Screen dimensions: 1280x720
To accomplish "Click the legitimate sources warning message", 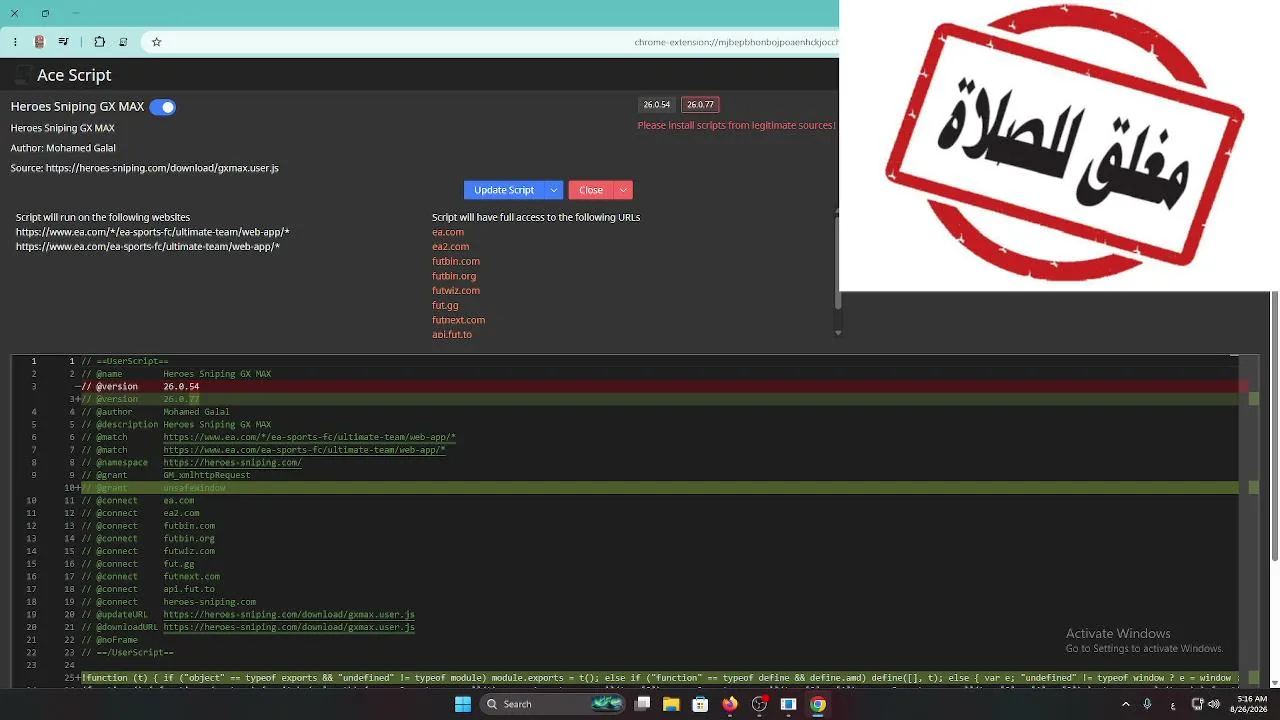I will [737, 125].
